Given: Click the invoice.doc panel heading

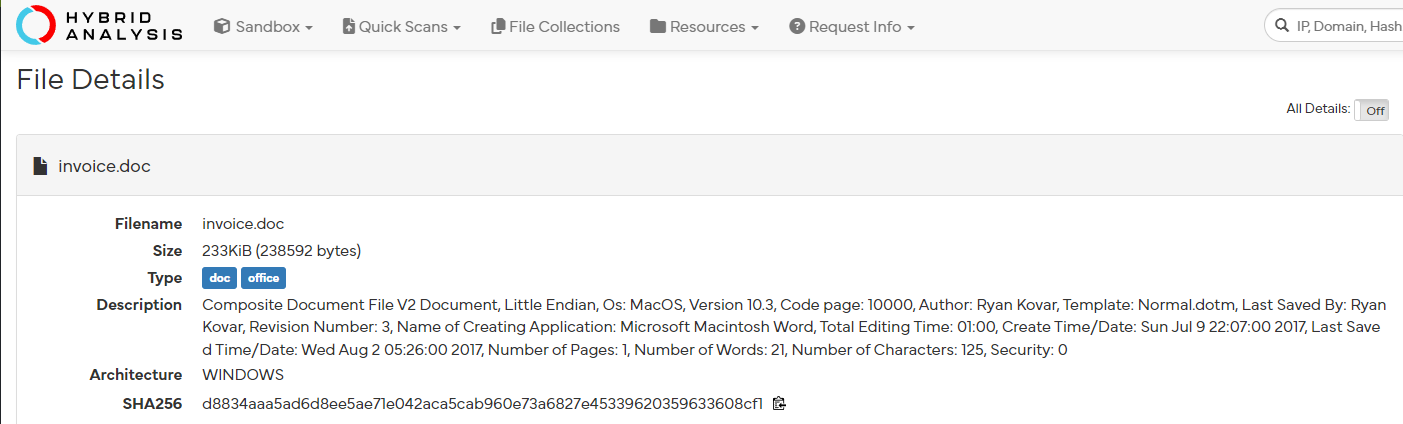Looking at the screenshot, I should click(104, 166).
